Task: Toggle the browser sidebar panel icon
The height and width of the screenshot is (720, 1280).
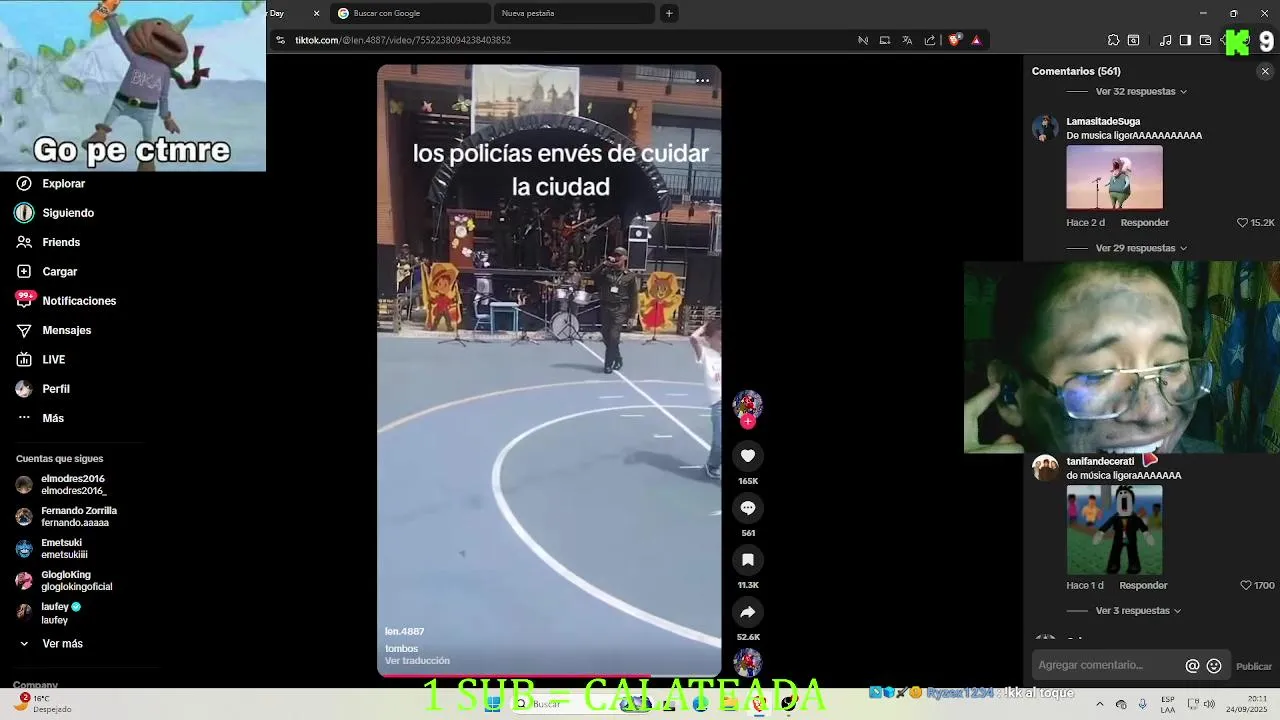Action: [1185, 40]
